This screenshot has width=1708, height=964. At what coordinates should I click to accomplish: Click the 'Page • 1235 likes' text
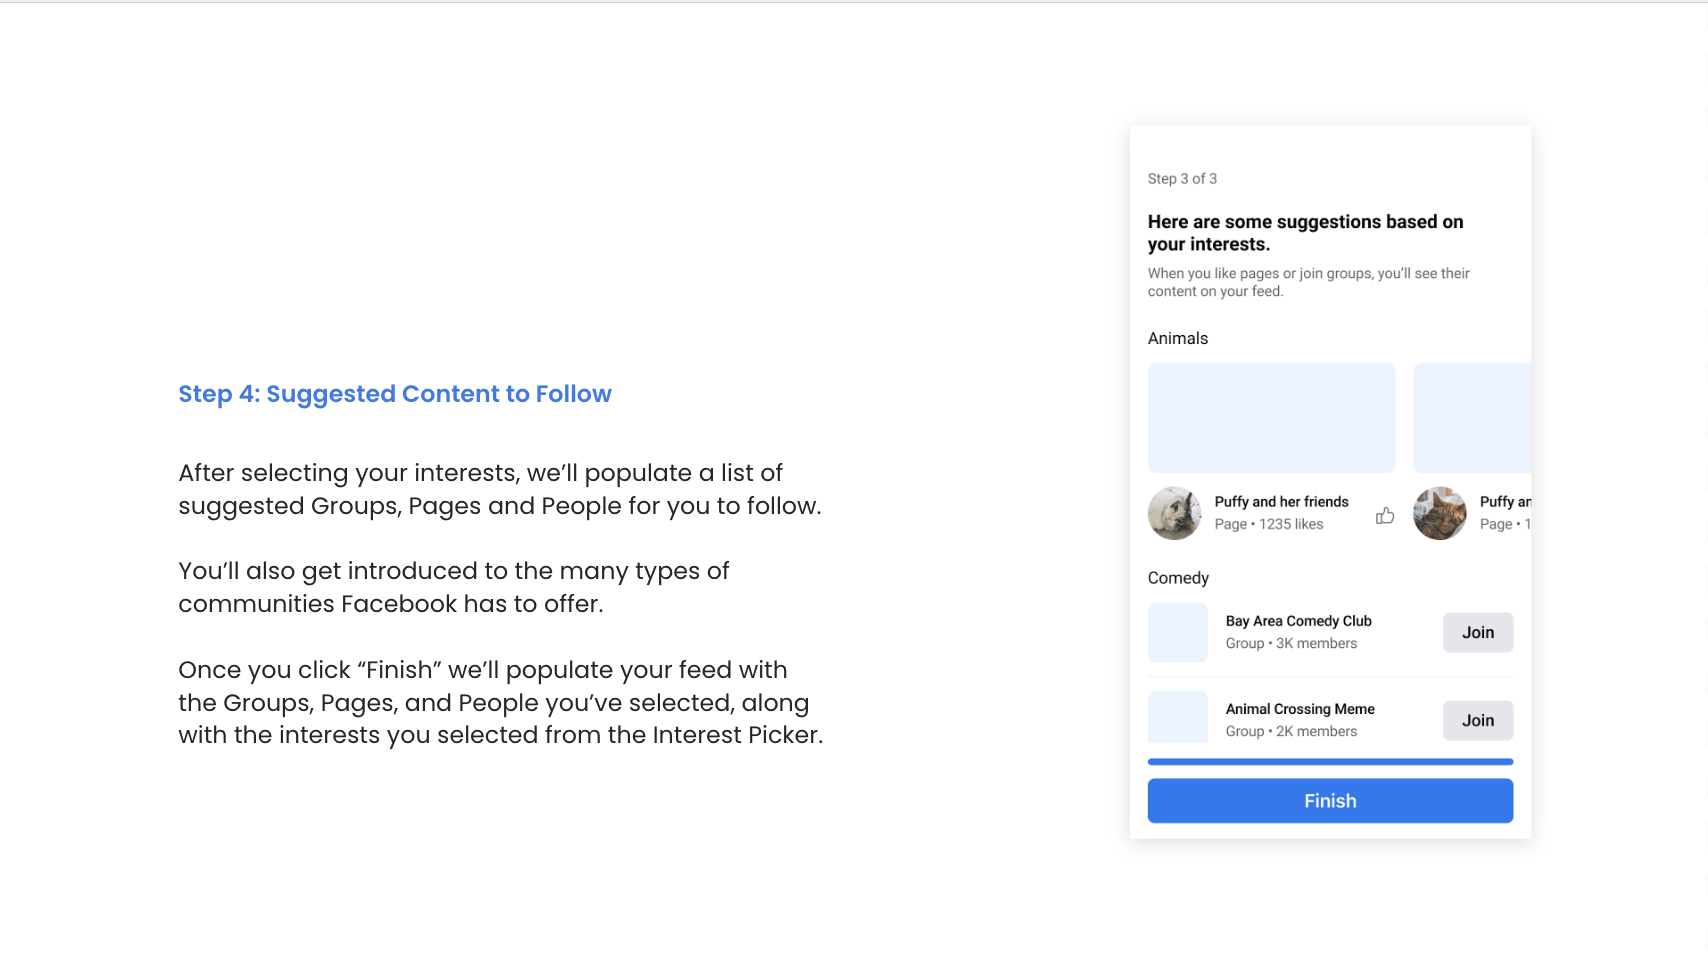[x=1268, y=524]
